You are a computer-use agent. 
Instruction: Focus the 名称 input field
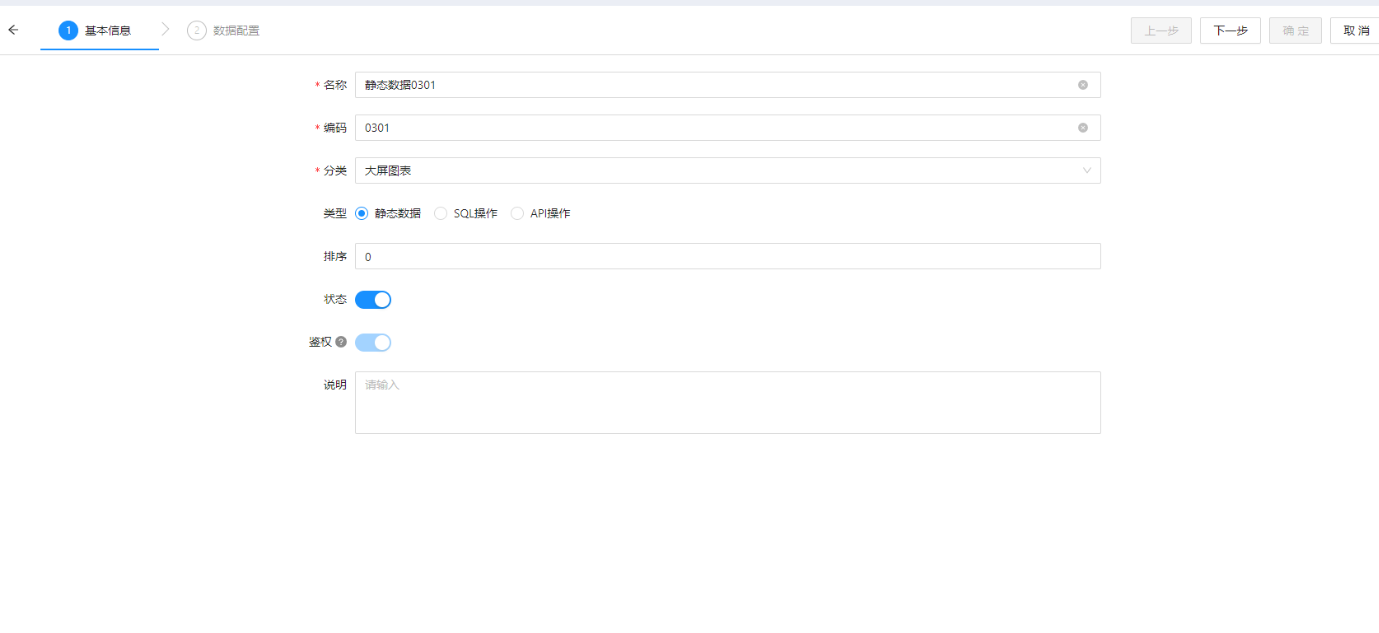728,85
